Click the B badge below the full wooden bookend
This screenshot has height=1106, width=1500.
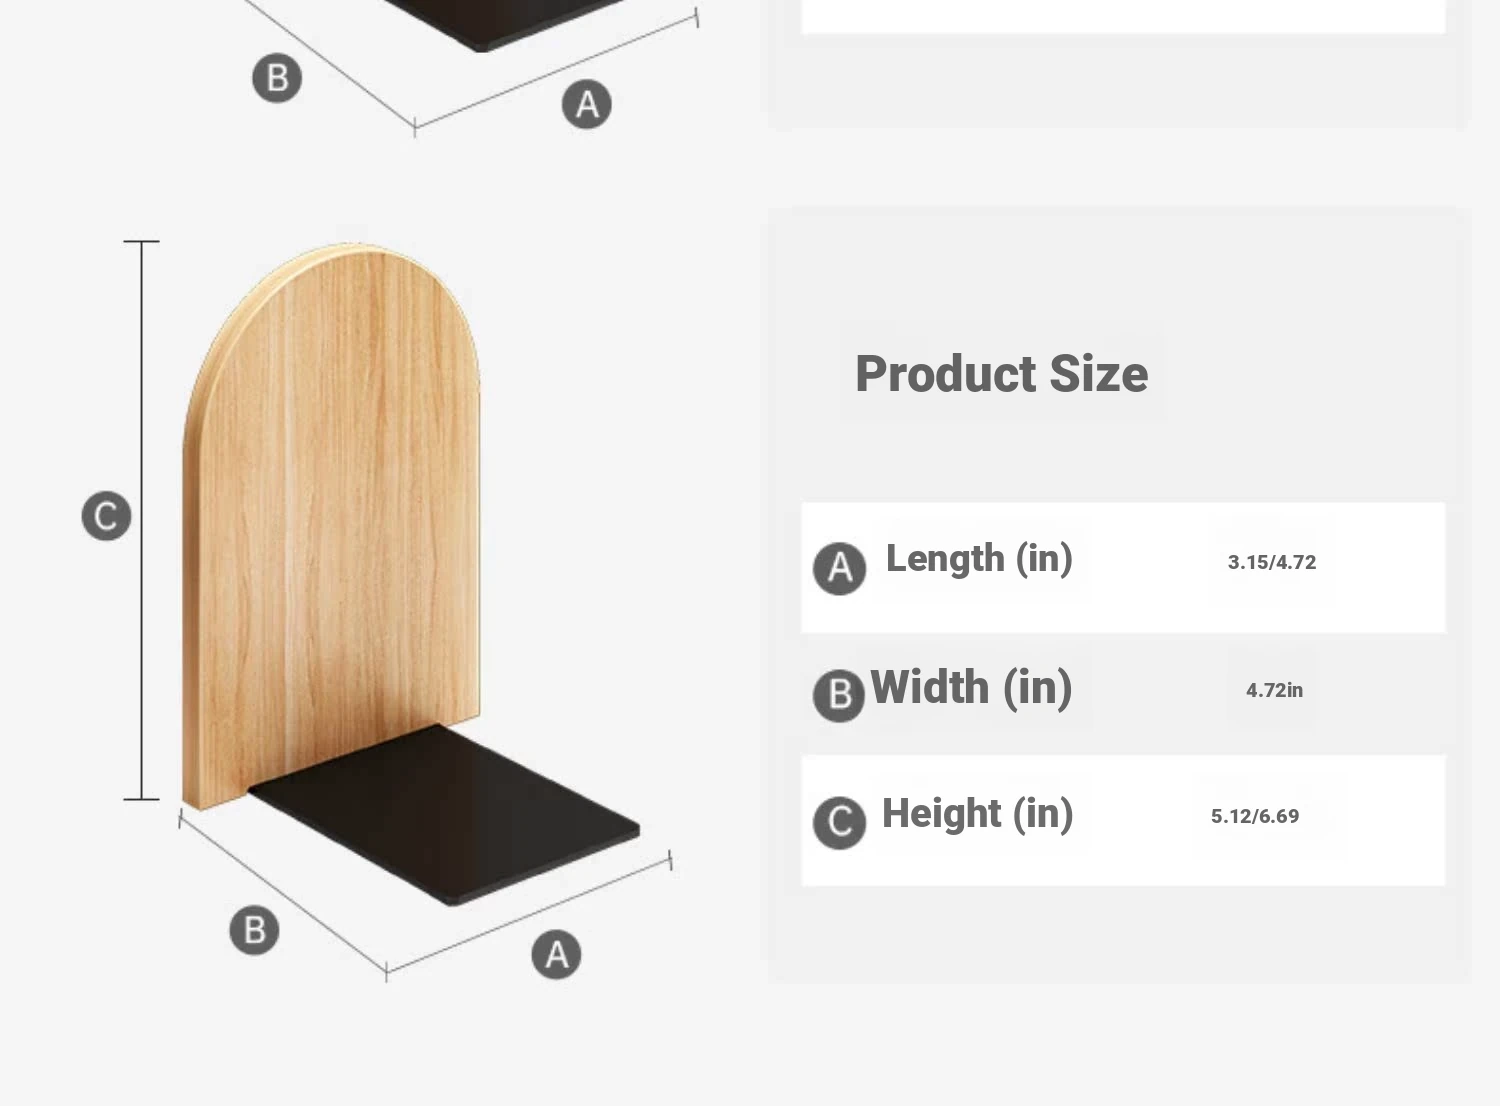(254, 930)
